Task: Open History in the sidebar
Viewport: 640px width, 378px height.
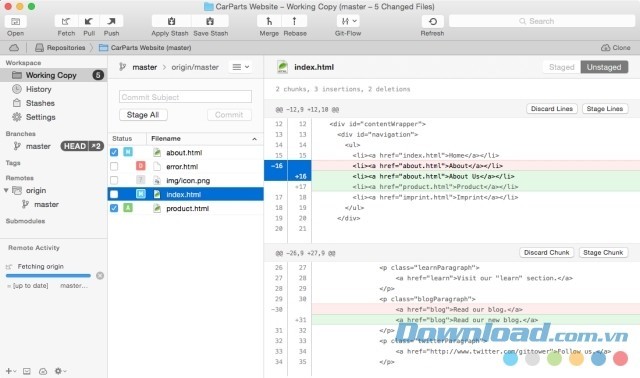Action: pos(39,89)
